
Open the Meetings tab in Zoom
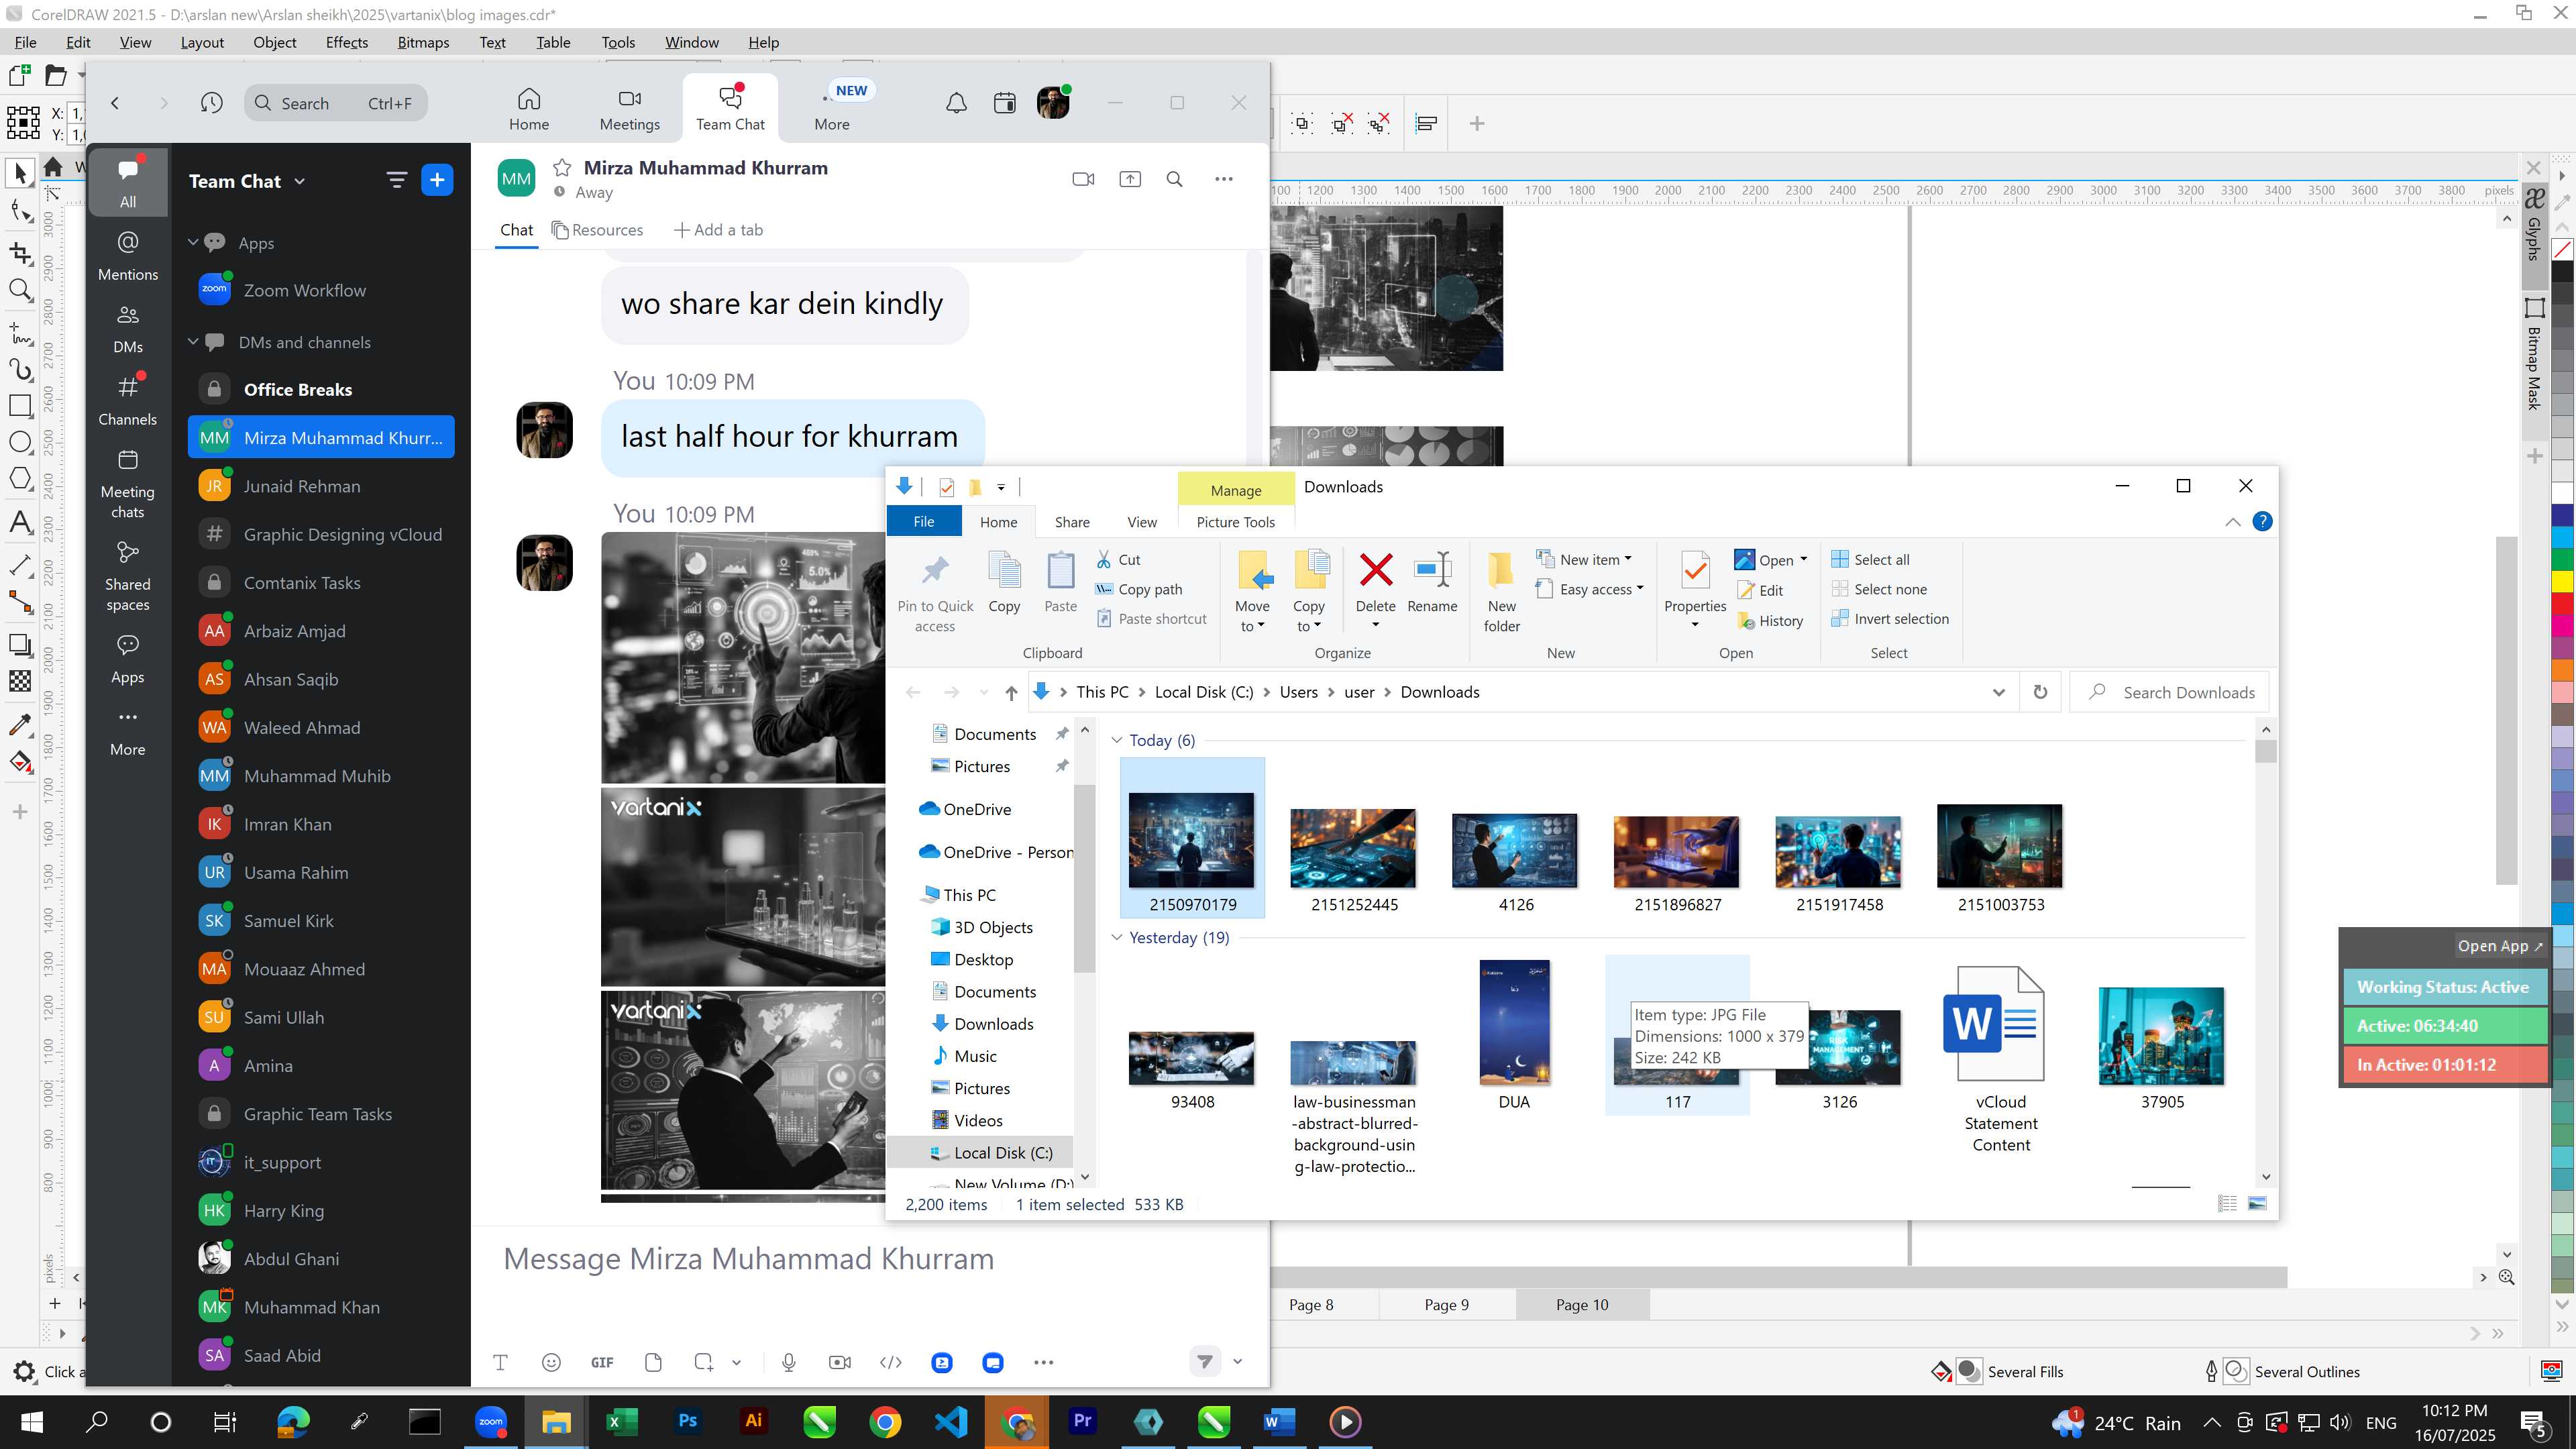[x=629, y=110]
